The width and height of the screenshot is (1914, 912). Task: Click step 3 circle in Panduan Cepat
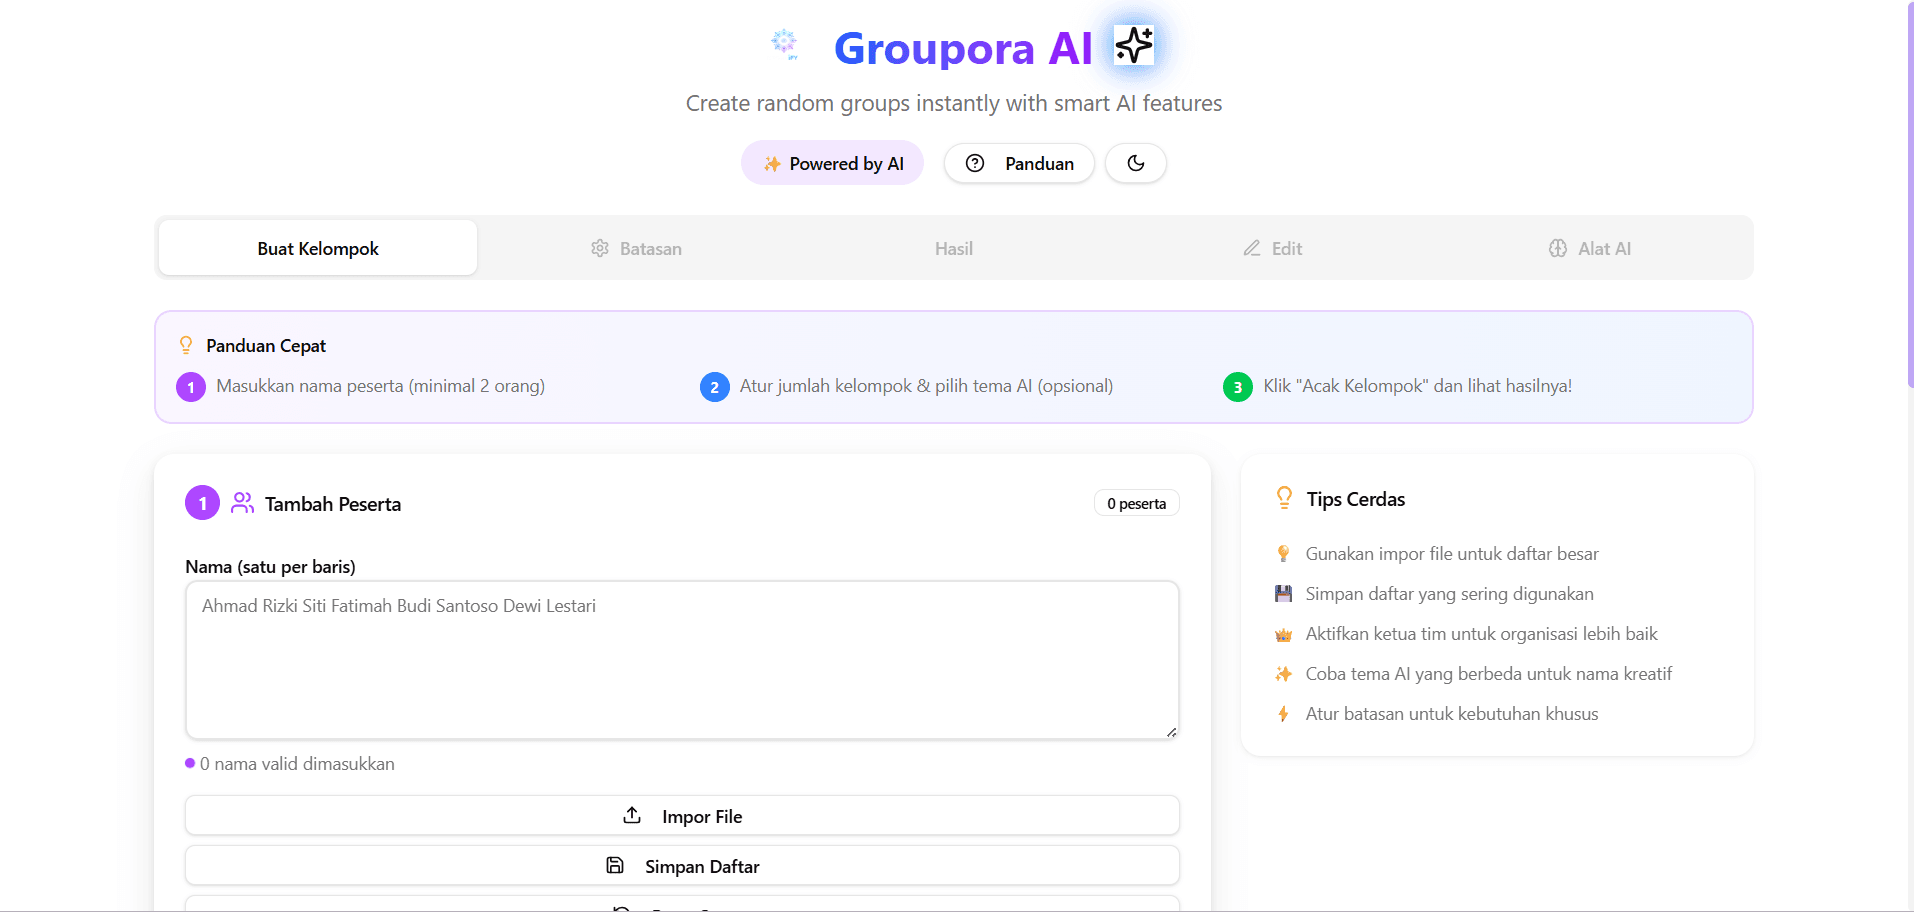pyautogui.click(x=1238, y=386)
